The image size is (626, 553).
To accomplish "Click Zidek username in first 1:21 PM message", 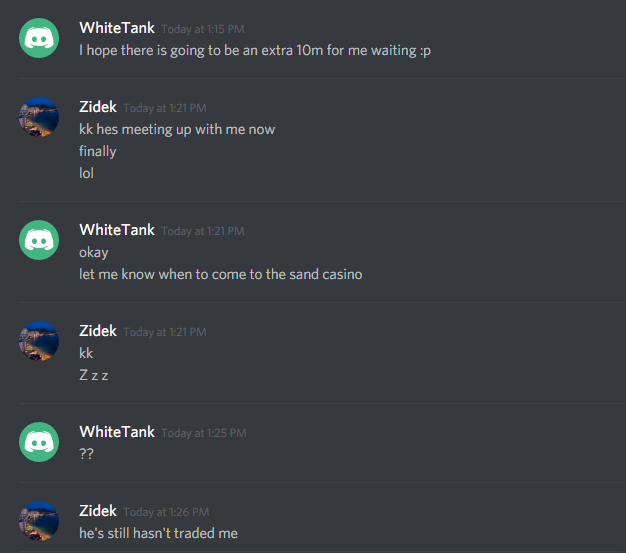I will [98, 107].
